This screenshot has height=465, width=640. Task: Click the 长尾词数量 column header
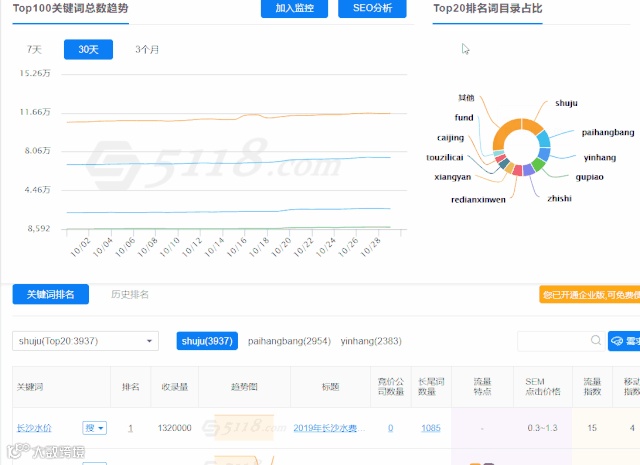(x=431, y=387)
